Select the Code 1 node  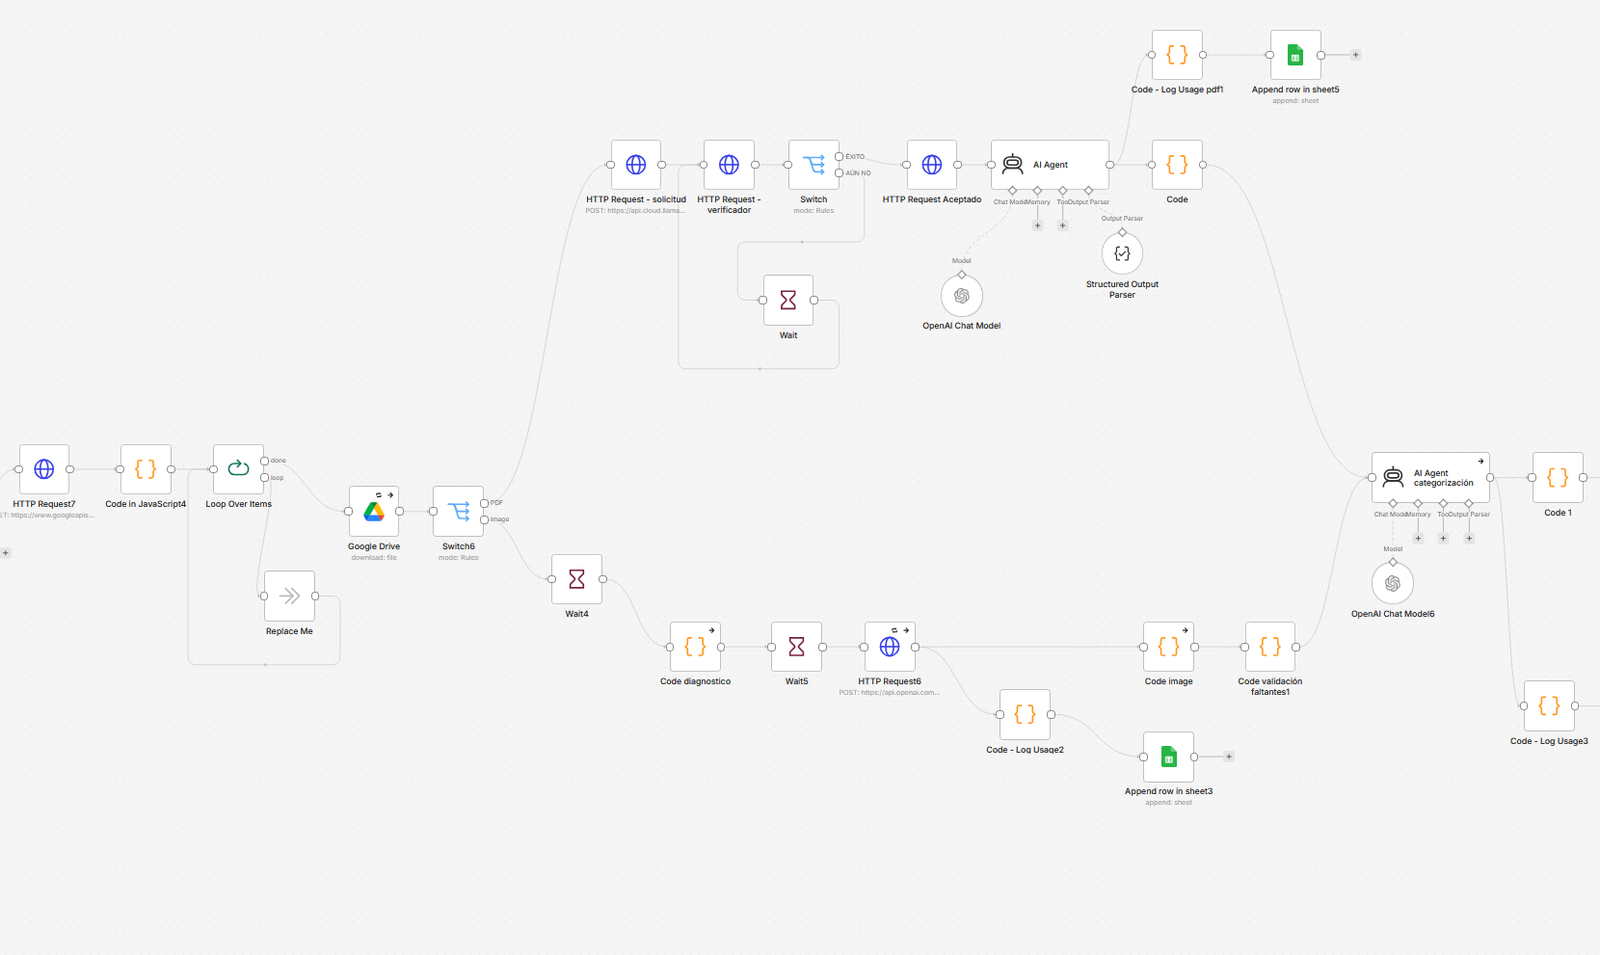click(1558, 478)
